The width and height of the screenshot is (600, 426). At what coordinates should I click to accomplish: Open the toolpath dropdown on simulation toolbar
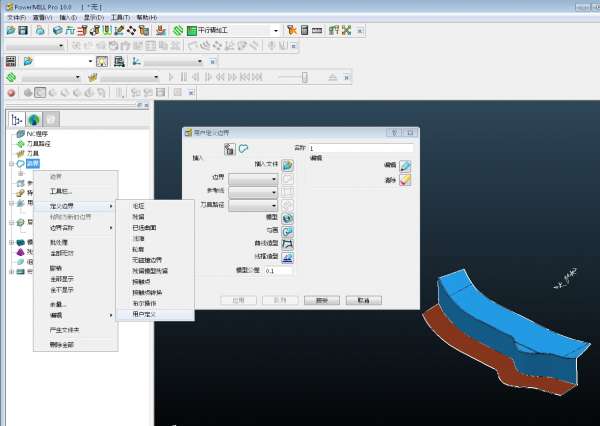coord(78,77)
